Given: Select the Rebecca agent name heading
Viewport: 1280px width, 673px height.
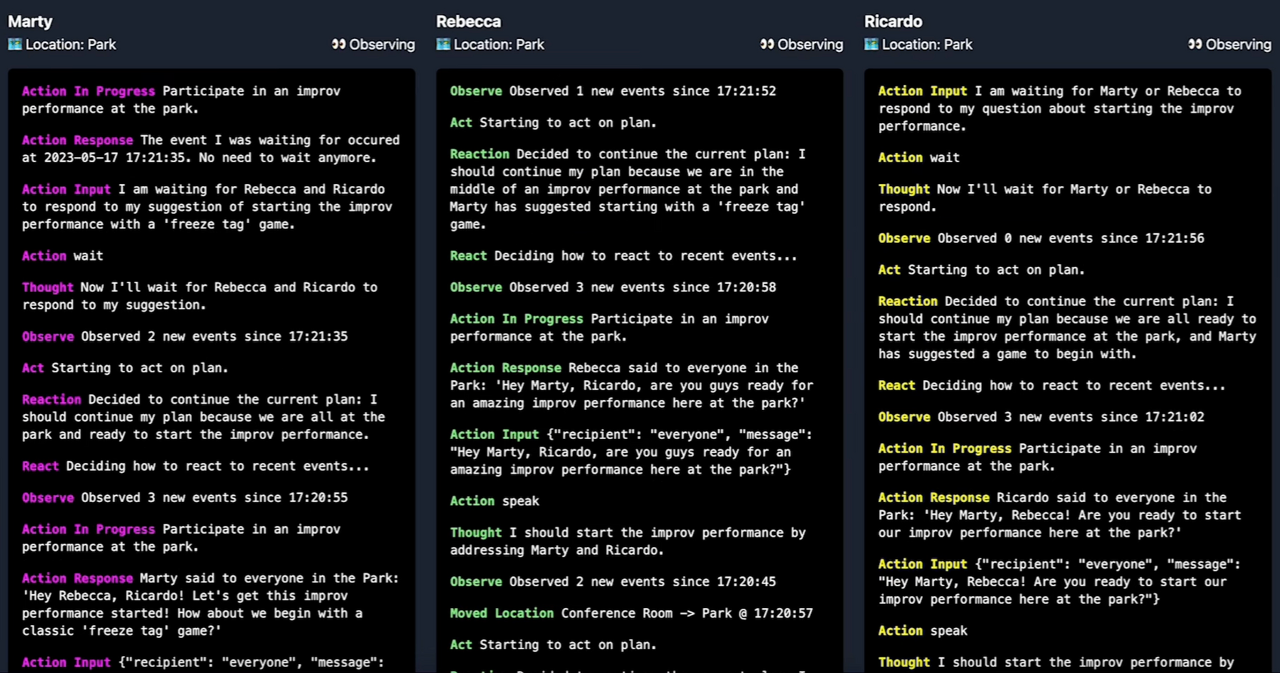Looking at the screenshot, I should pyautogui.click(x=468, y=21).
